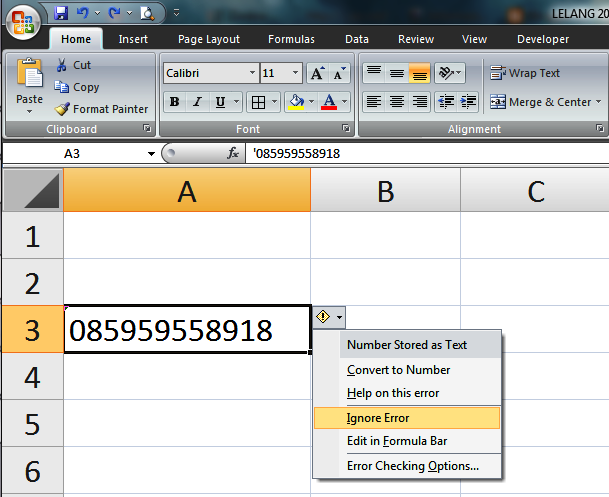This screenshot has height=497, width=609.
Task: Copy the selected cell
Action: (x=77, y=87)
